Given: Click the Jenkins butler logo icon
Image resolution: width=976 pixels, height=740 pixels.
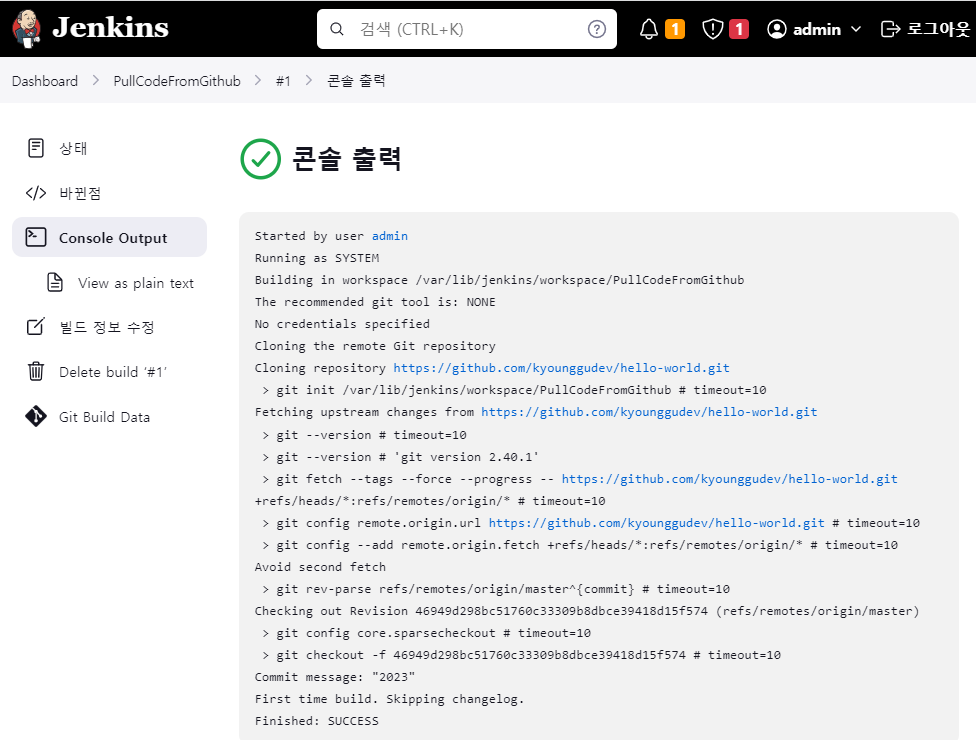Looking at the screenshot, I should tap(27, 29).
